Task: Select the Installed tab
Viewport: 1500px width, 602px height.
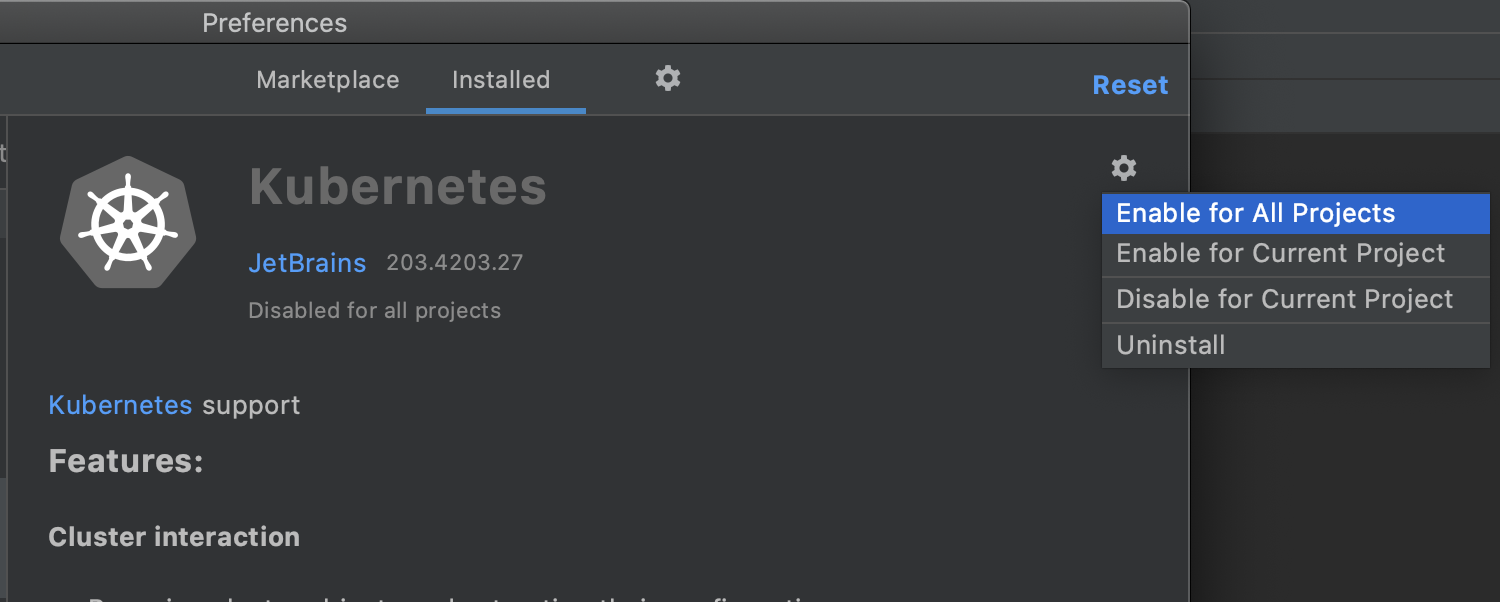Action: [x=501, y=80]
